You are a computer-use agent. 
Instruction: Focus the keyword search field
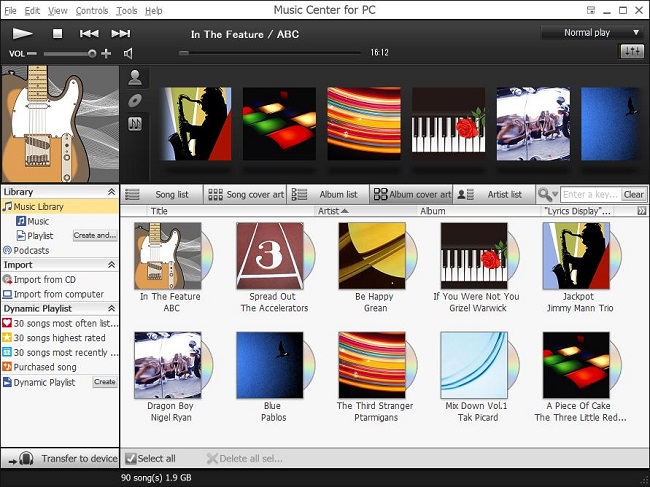click(590, 194)
